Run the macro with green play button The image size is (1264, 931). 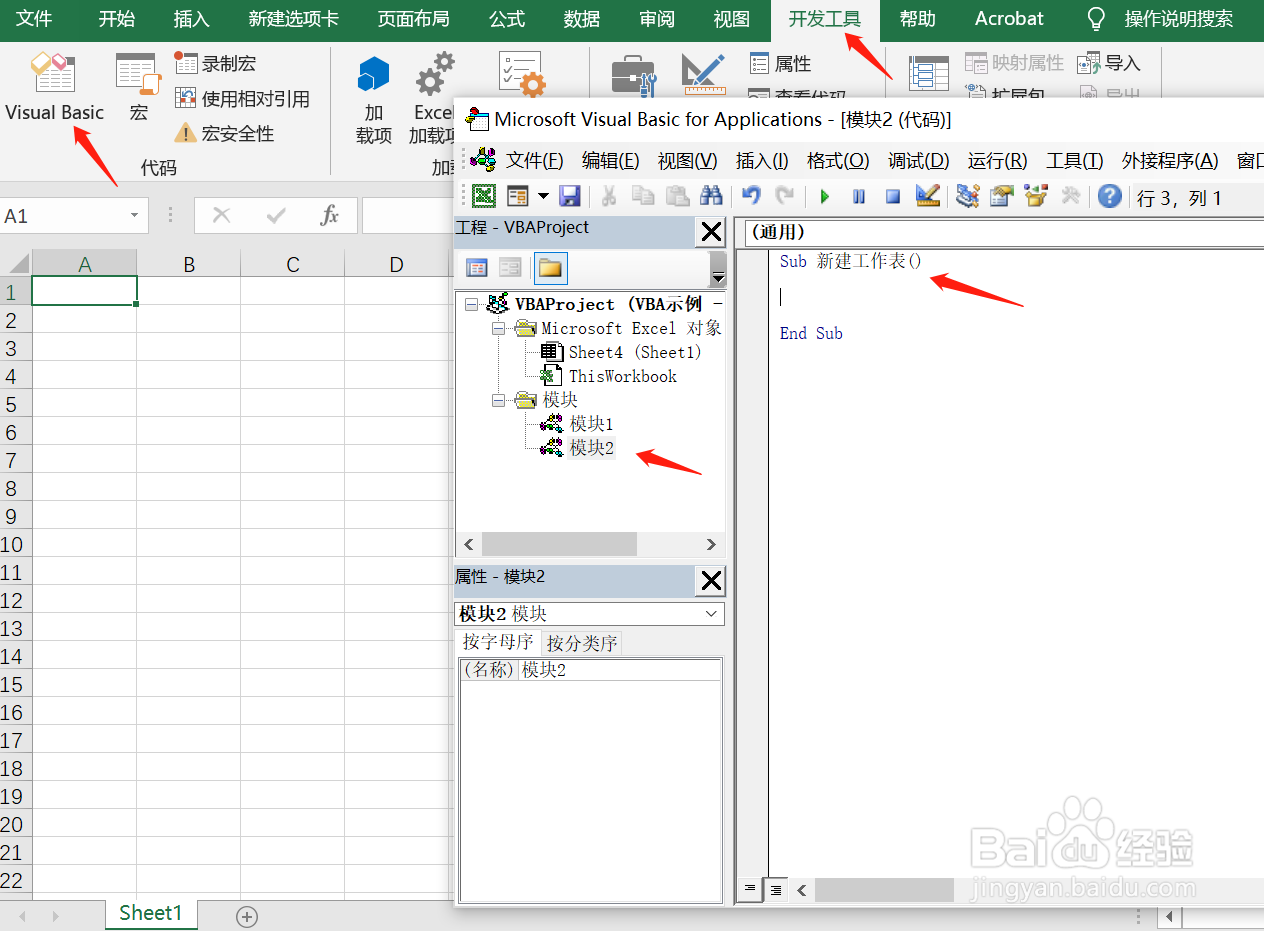(825, 196)
